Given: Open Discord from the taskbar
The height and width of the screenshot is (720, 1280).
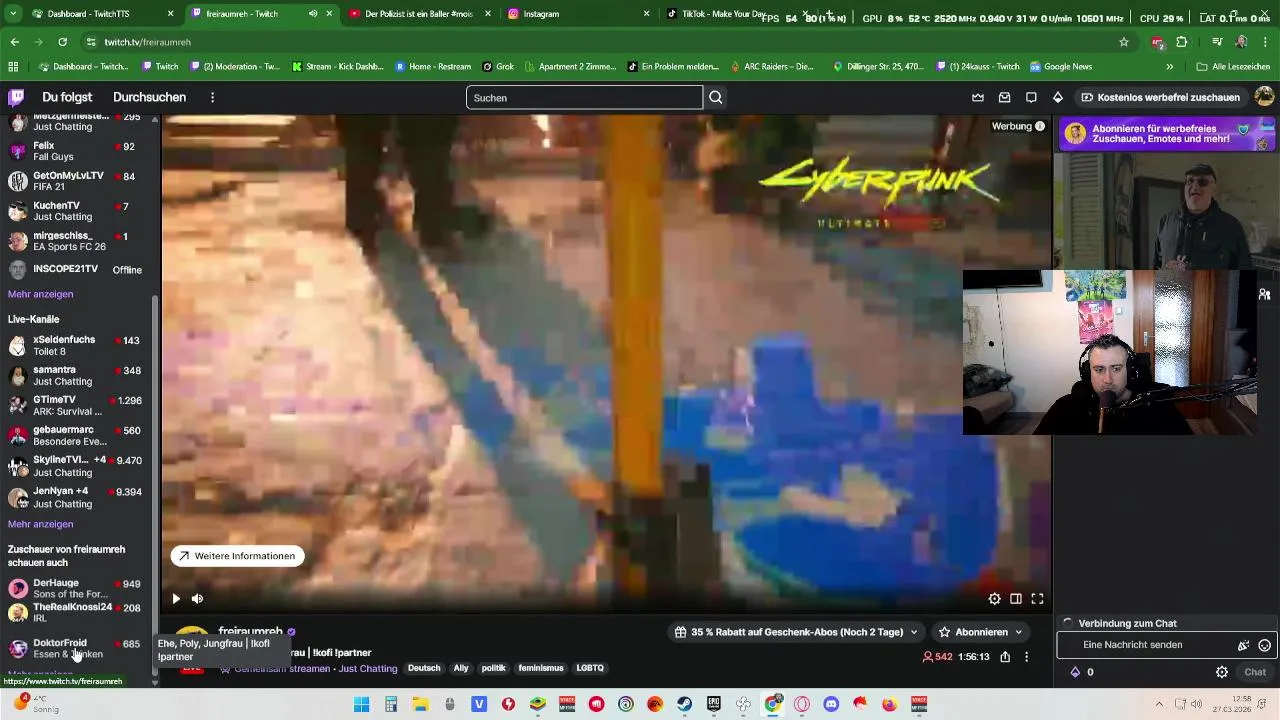Looking at the screenshot, I should [x=830, y=704].
